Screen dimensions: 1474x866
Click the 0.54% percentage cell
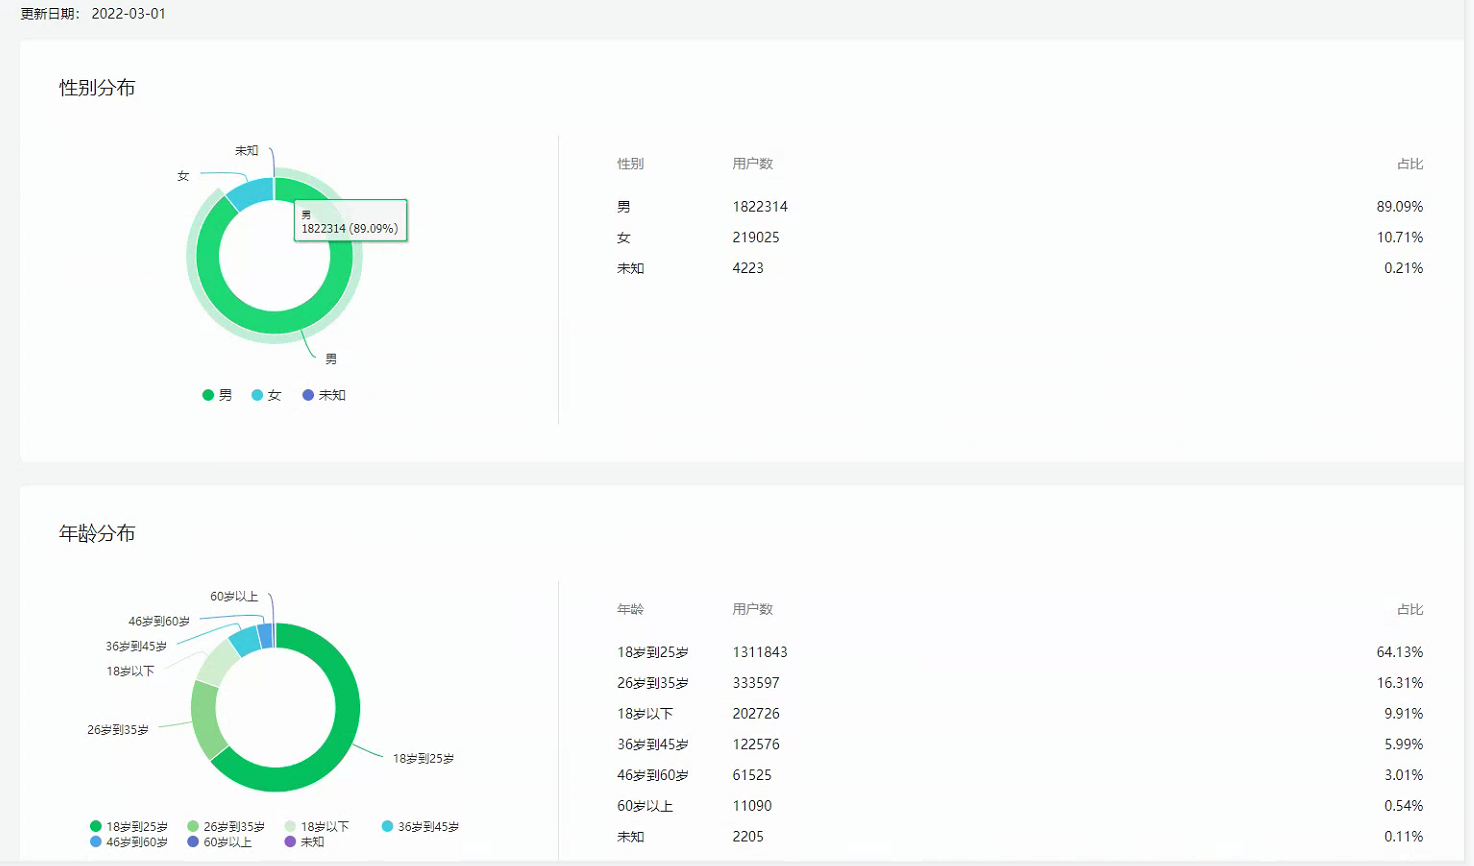point(1403,806)
